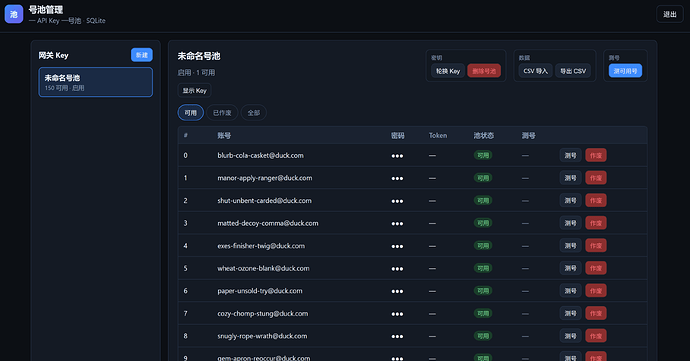The image size is (690, 361).
Task: Click 作废 for manor-apply-ranger@duck.com
Action: pyautogui.click(x=596, y=178)
